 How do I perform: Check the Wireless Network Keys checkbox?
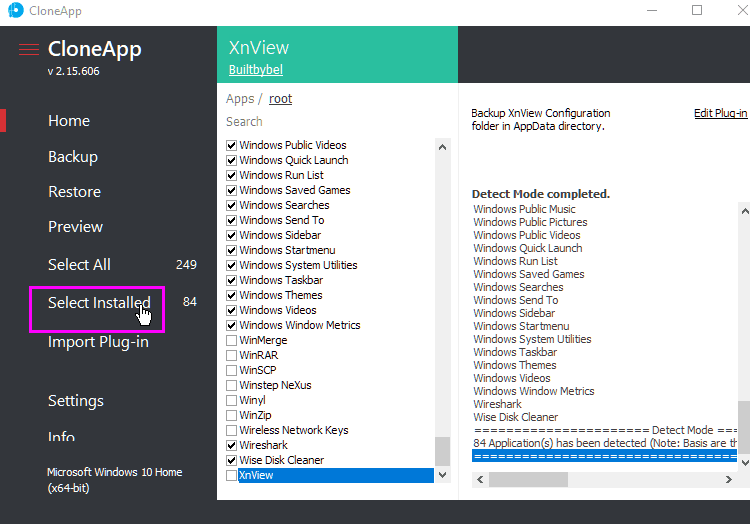click(x=232, y=430)
